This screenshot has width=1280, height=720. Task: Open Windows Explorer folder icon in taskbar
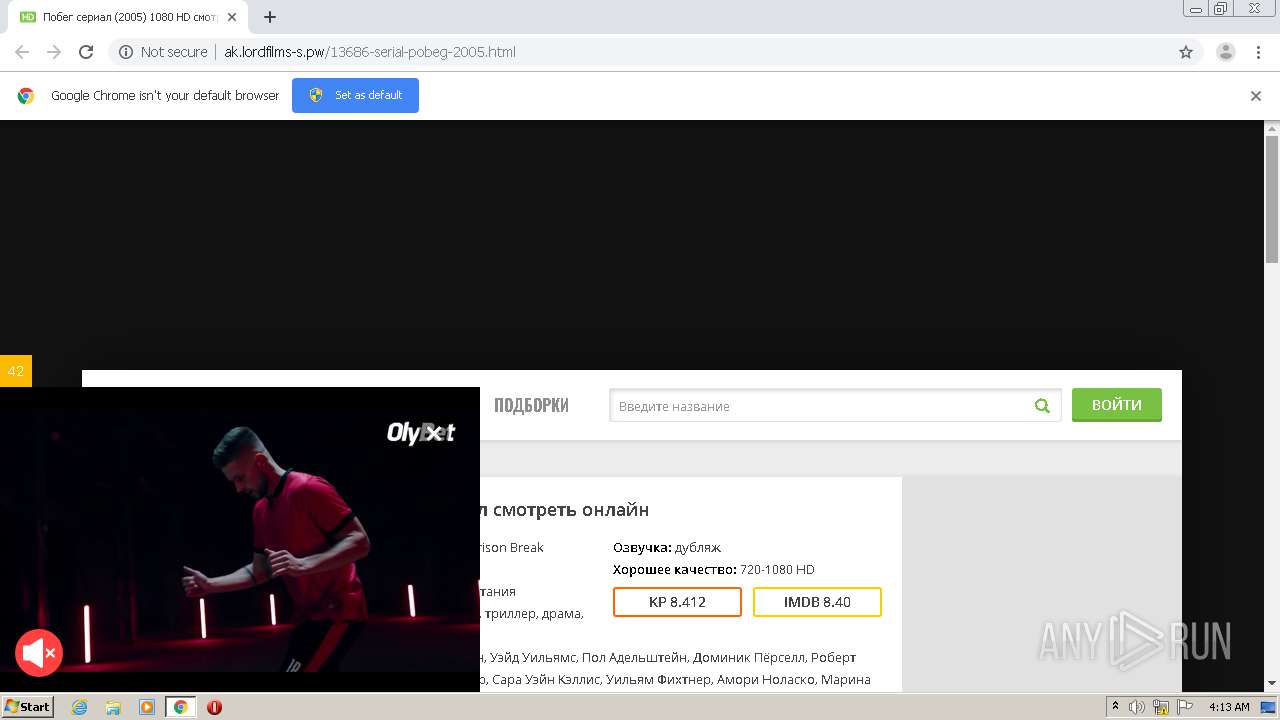tap(113, 707)
